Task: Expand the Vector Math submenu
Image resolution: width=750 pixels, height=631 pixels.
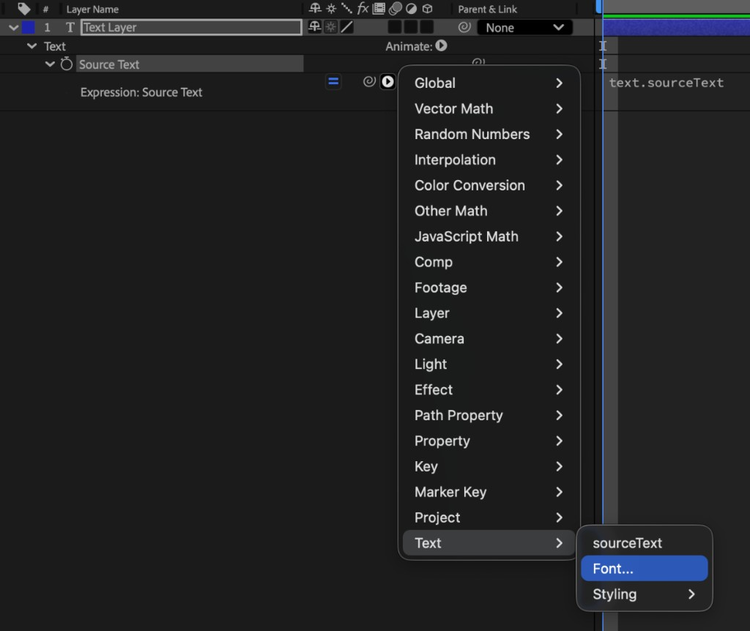Action: [488, 109]
